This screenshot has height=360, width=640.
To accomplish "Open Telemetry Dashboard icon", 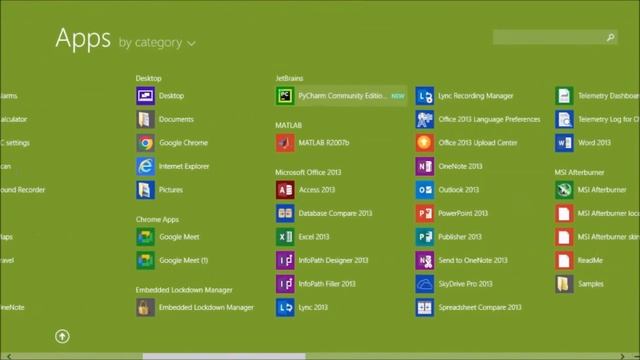I will click(x=564, y=96).
